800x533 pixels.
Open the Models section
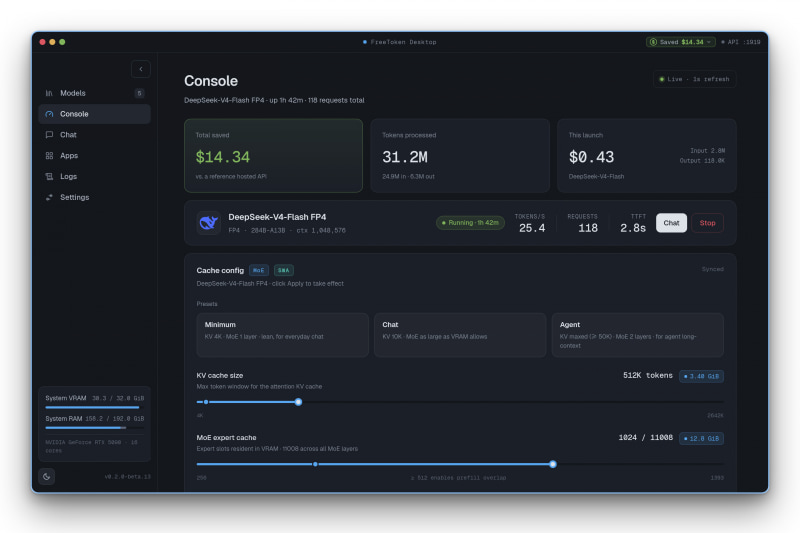tap(94, 93)
